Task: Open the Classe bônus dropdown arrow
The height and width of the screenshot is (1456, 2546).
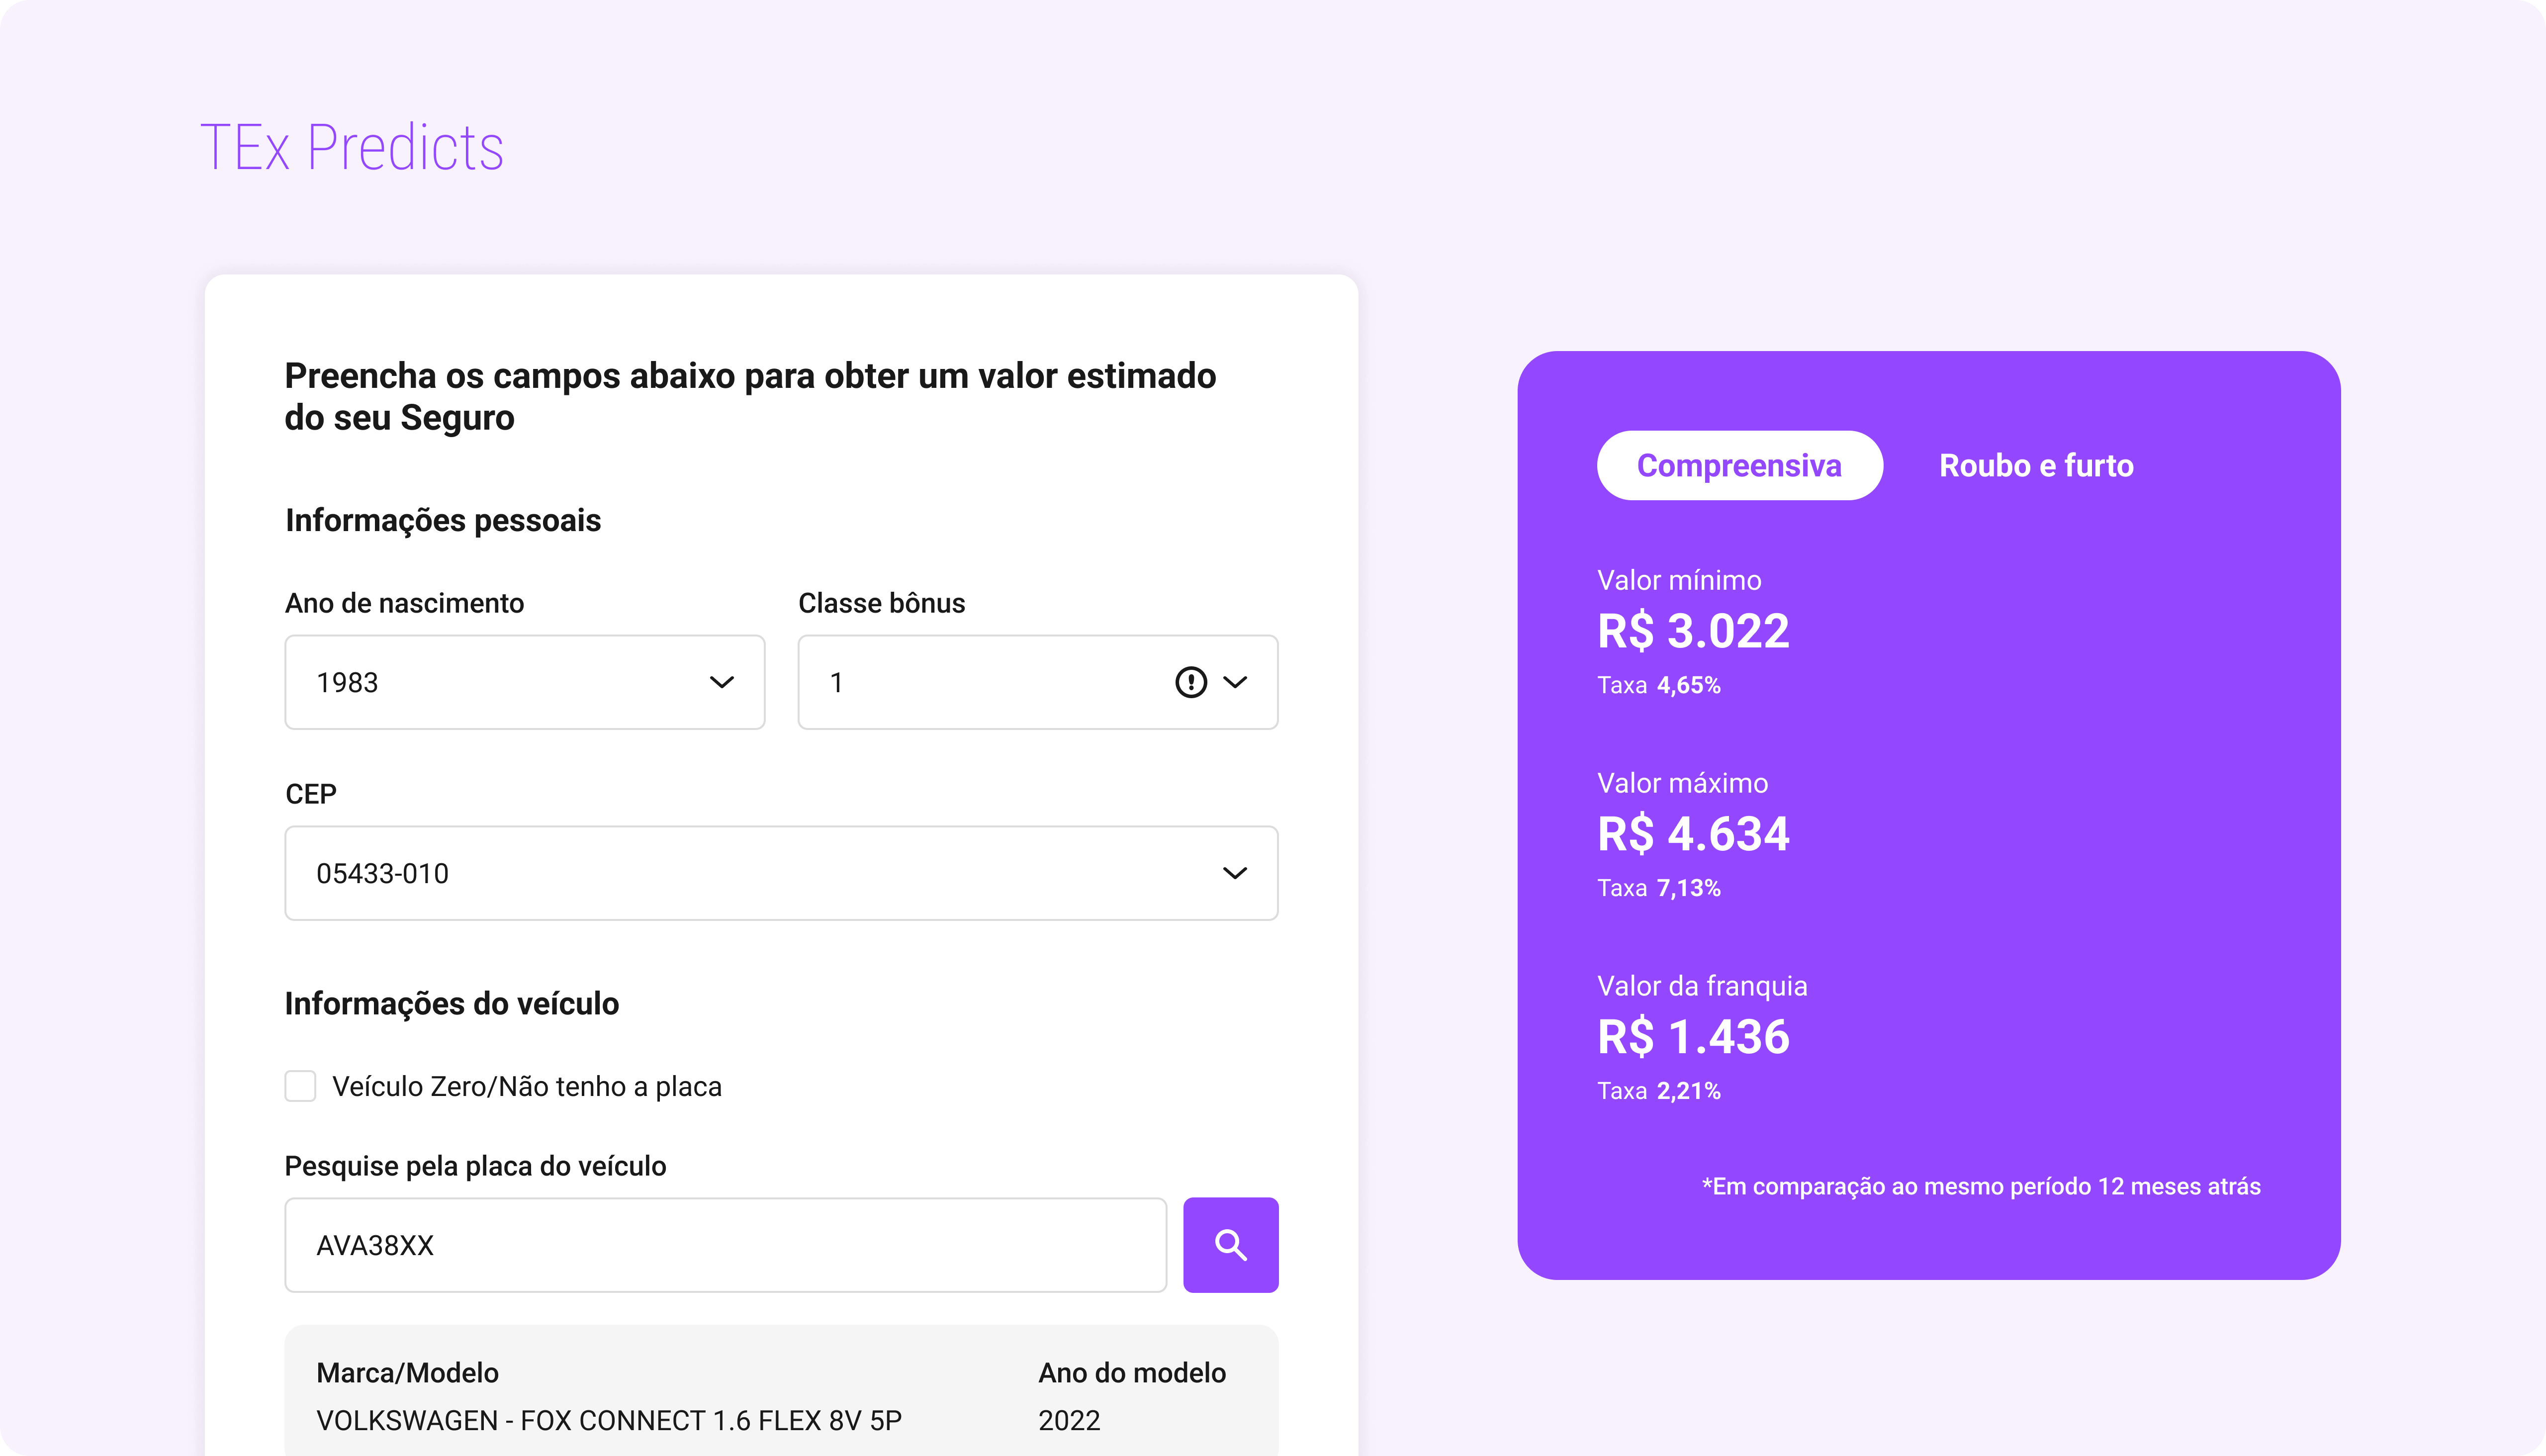Action: [1235, 682]
